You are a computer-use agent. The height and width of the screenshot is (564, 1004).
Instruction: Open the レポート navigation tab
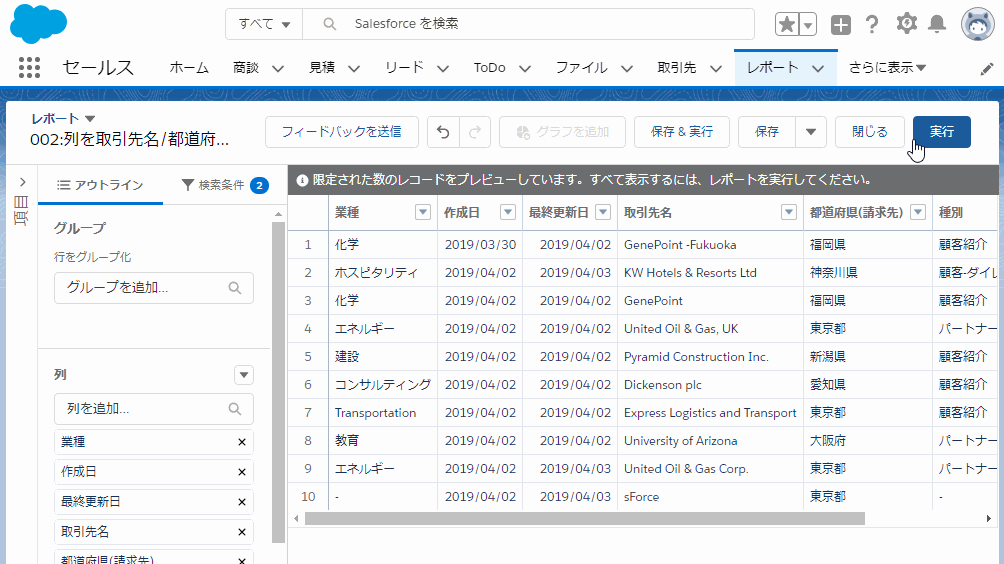coord(772,68)
